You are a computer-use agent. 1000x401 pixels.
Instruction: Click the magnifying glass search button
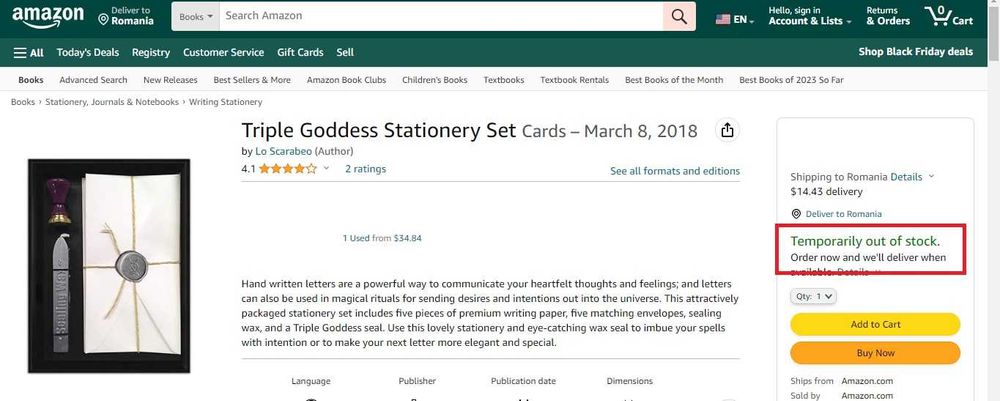point(679,17)
